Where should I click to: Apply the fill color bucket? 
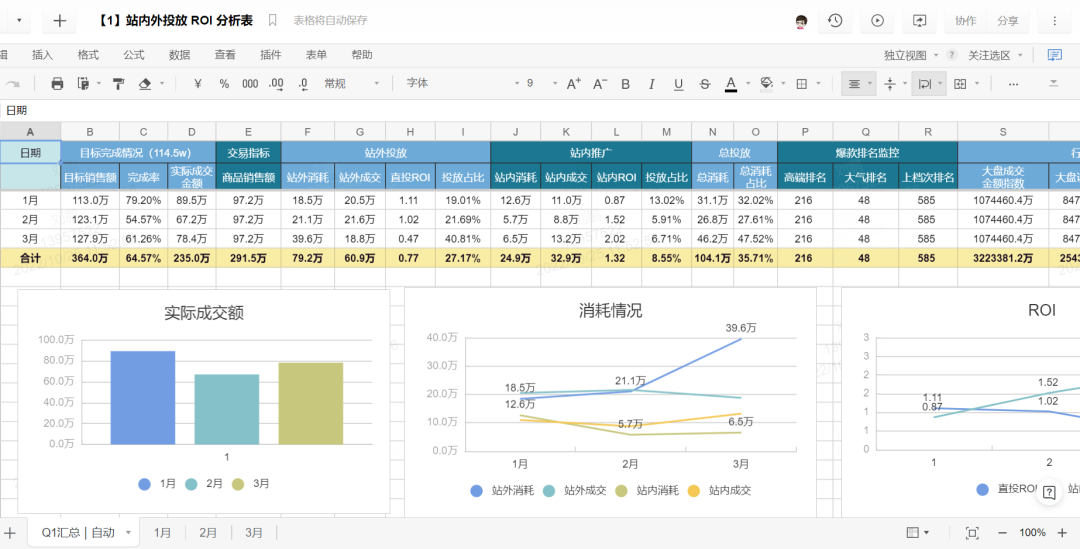click(766, 83)
